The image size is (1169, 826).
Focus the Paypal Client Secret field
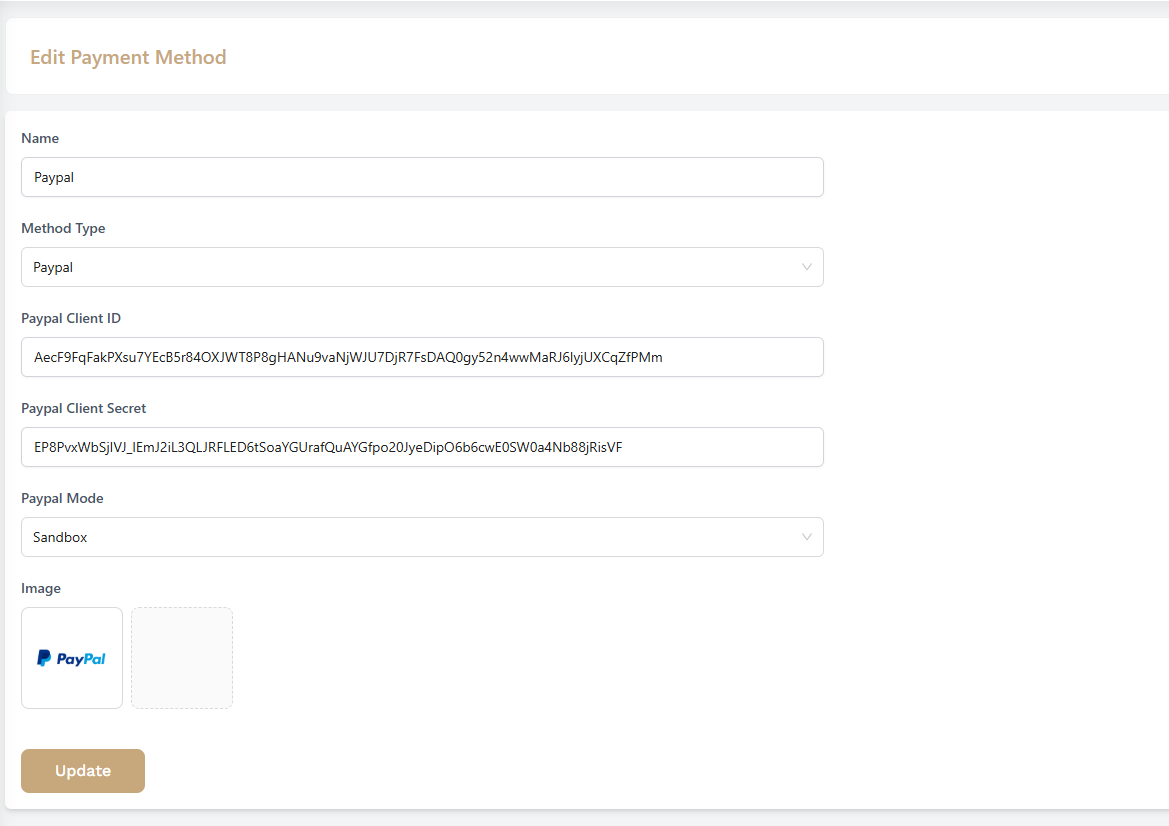[x=422, y=447]
